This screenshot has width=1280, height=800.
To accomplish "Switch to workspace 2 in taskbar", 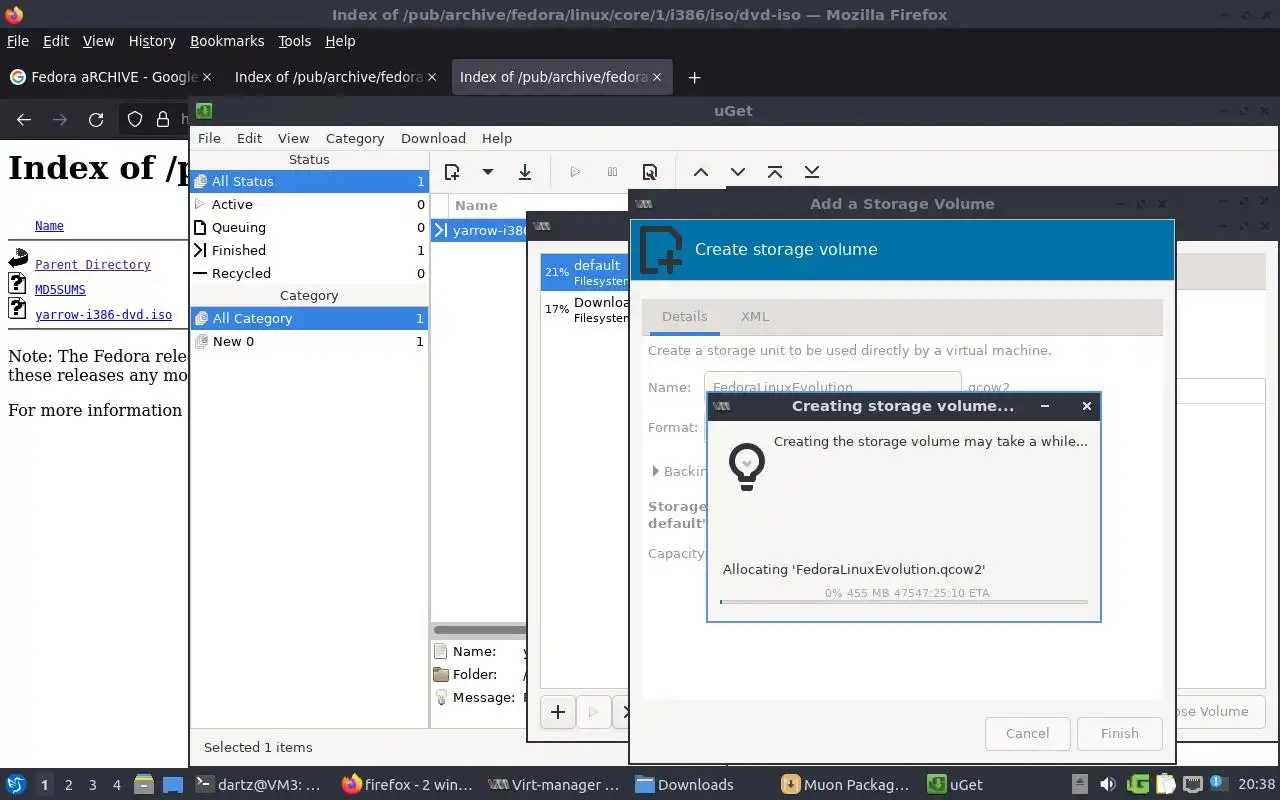I will [68, 785].
